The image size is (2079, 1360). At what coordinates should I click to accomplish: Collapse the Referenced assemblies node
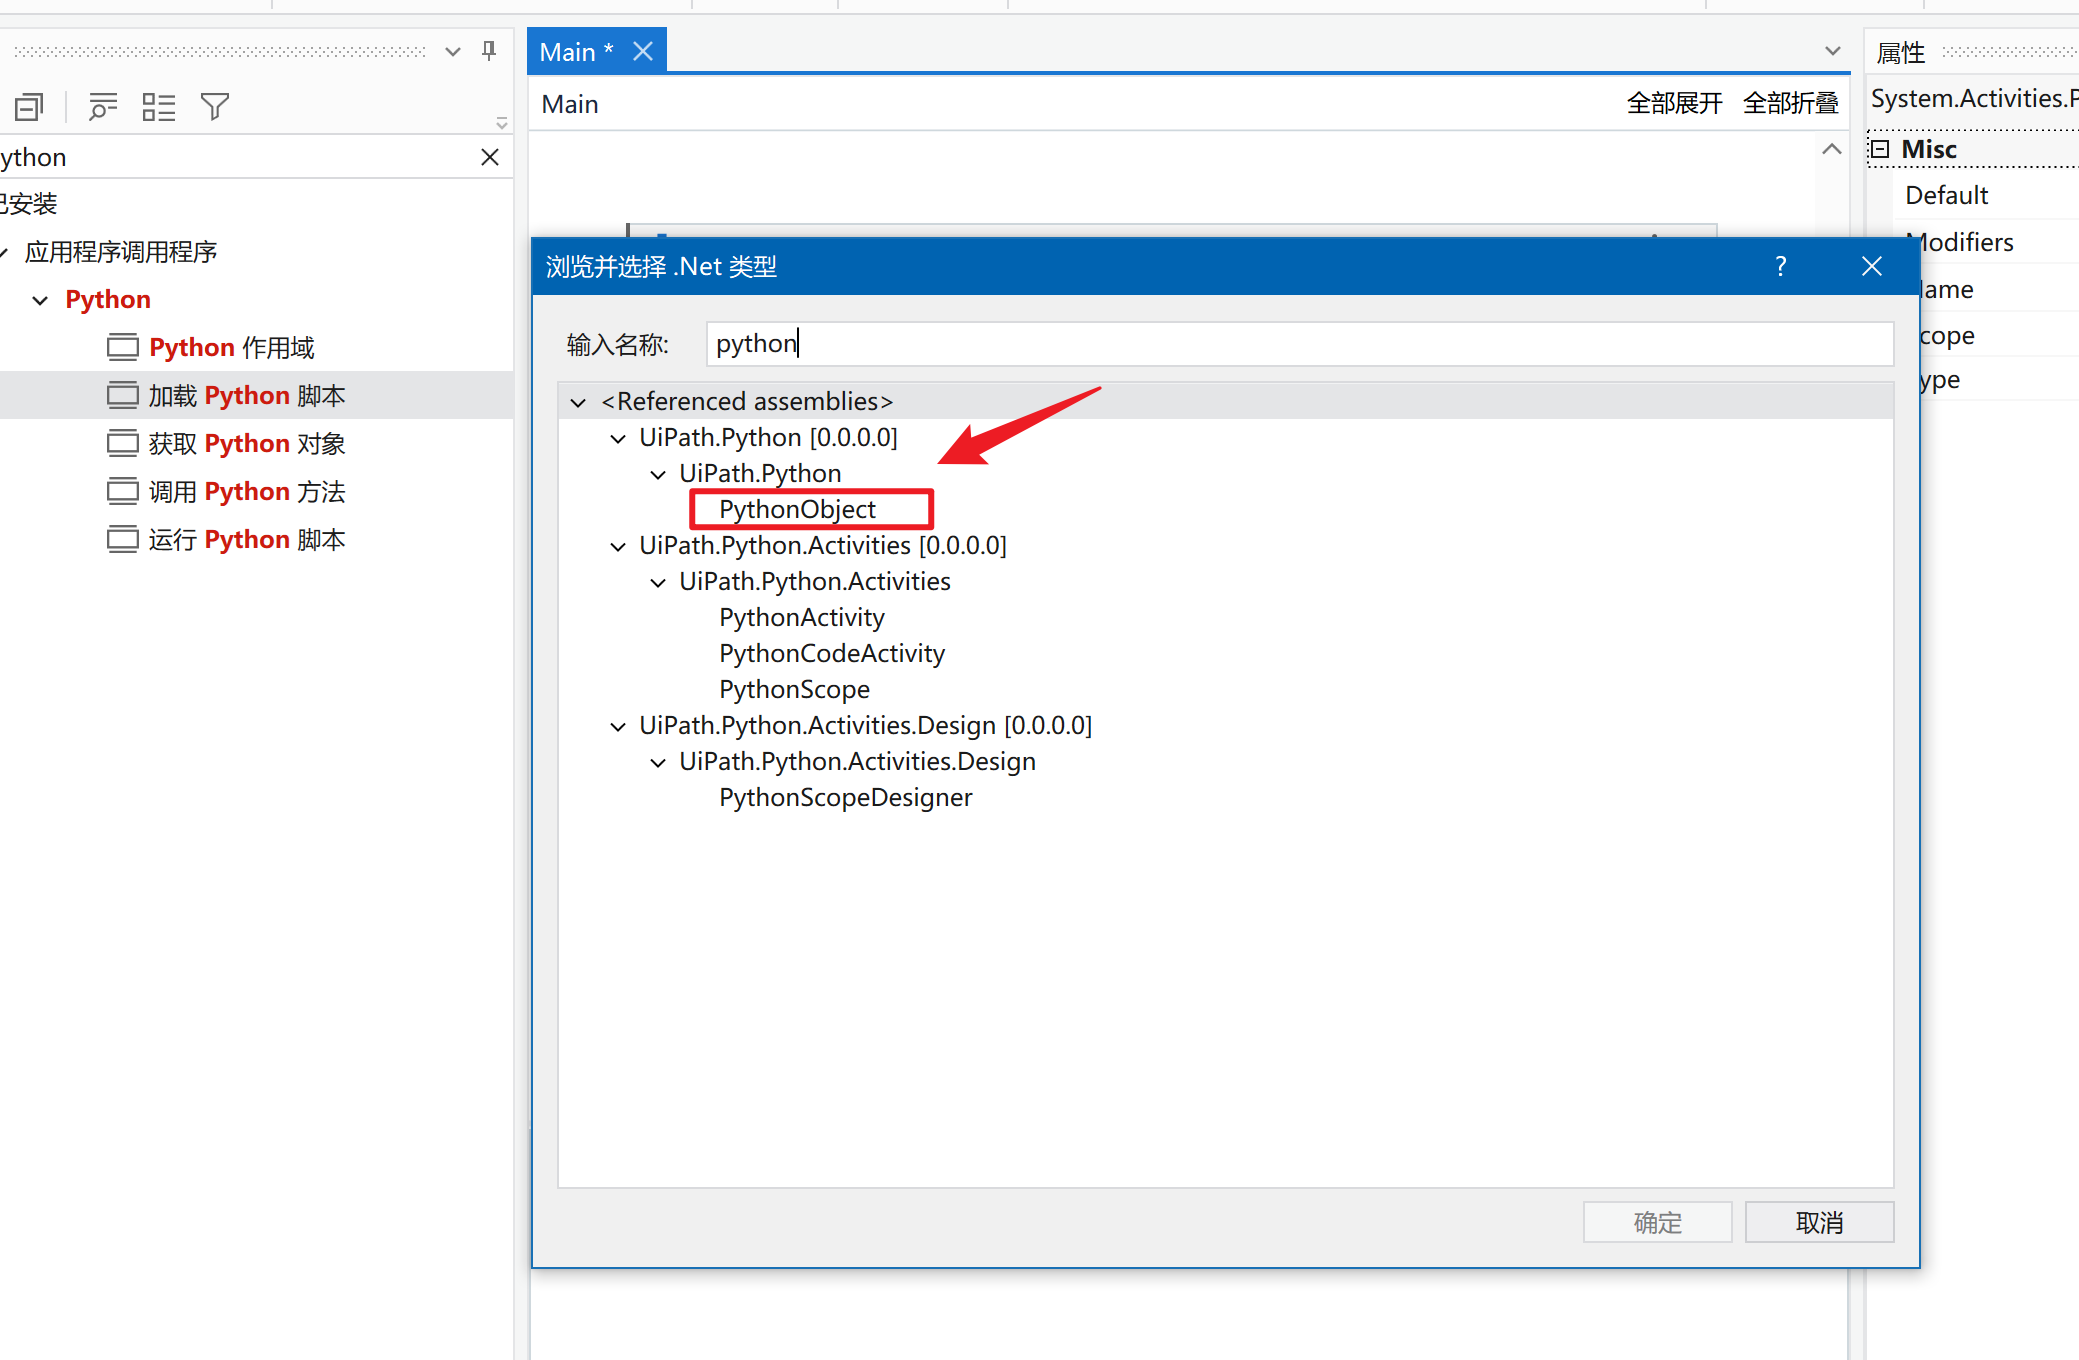point(578,402)
